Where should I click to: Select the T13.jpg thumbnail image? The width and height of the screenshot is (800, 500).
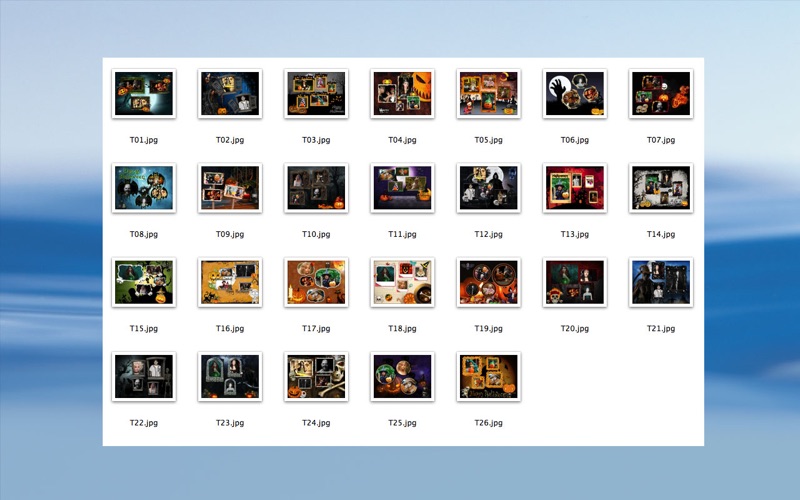(x=575, y=188)
